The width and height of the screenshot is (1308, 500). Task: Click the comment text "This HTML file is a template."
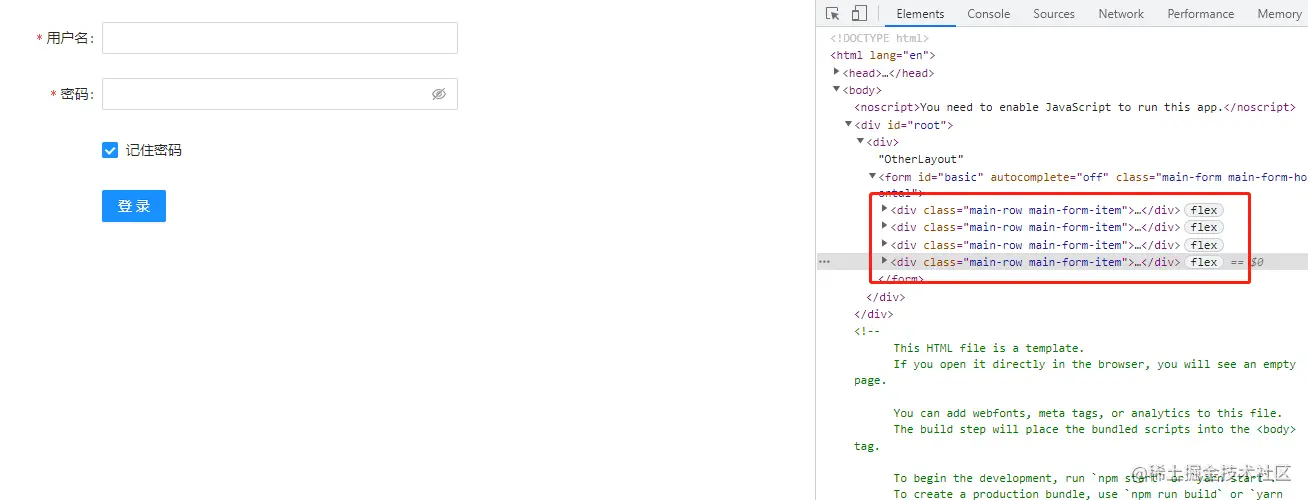pyautogui.click(x=989, y=348)
